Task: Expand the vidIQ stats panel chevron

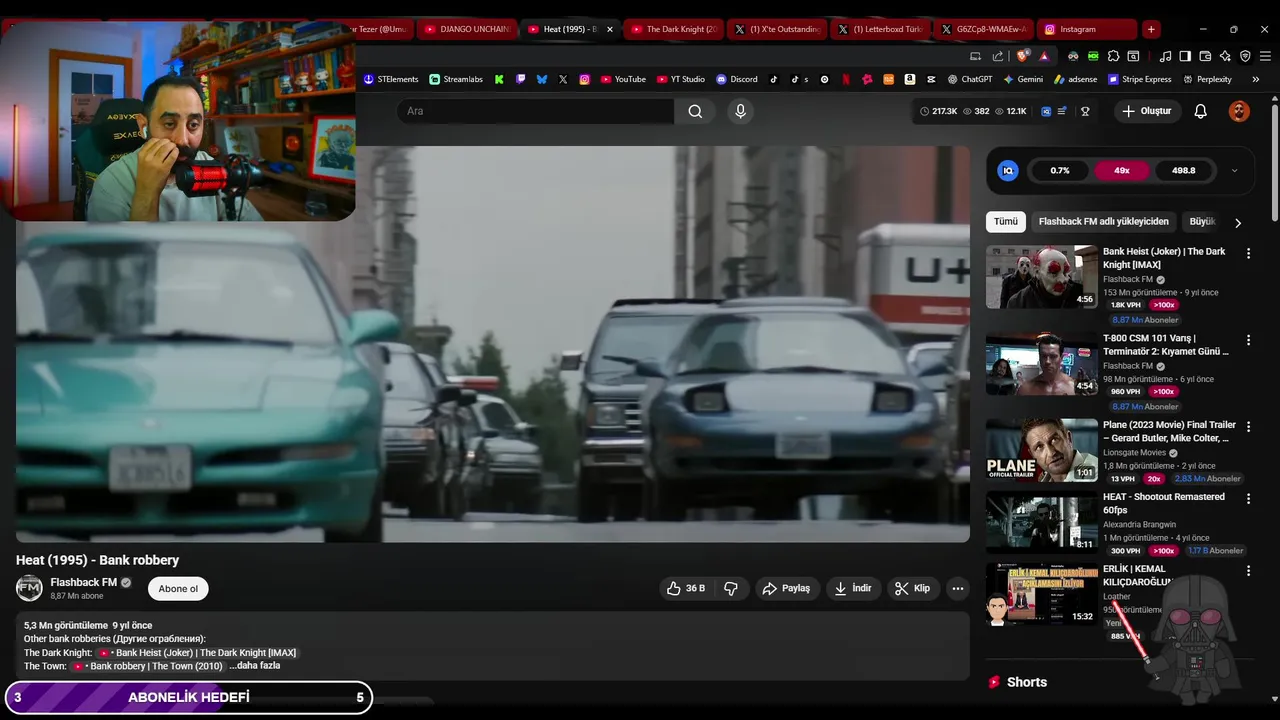Action: tap(1234, 171)
